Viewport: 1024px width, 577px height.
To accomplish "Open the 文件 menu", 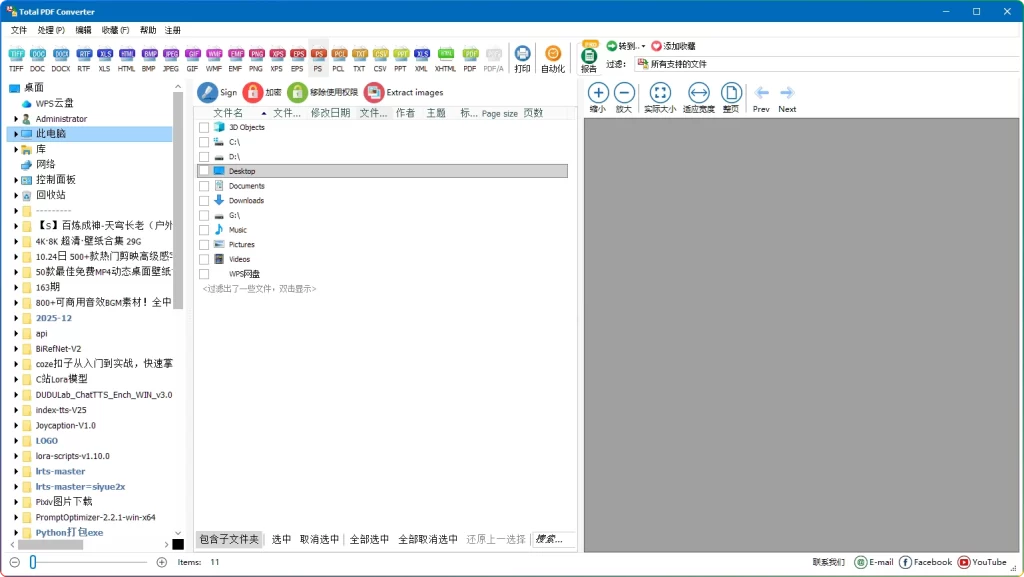I will click(19, 30).
